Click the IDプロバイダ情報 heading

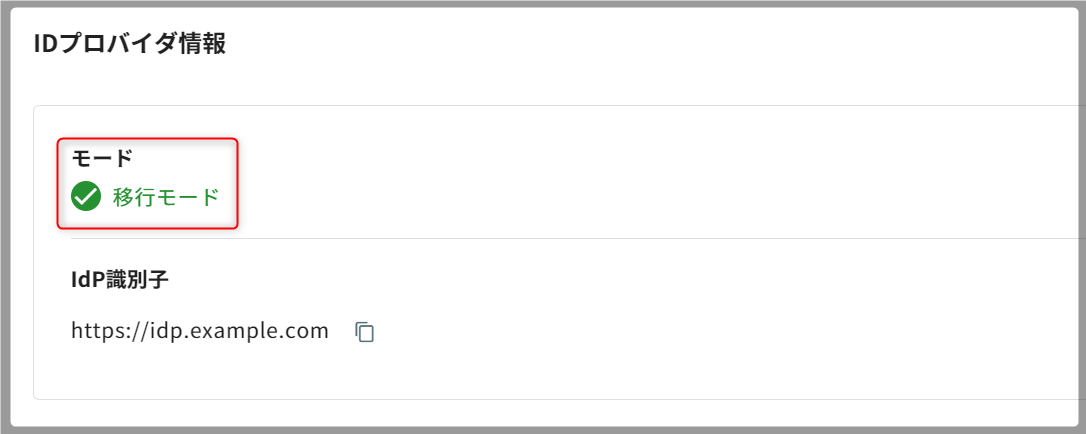(129, 44)
